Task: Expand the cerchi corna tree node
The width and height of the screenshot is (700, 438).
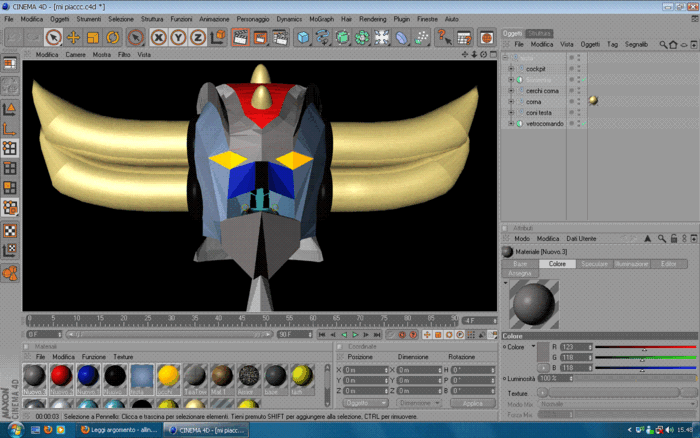Action: (x=512, y=91)
